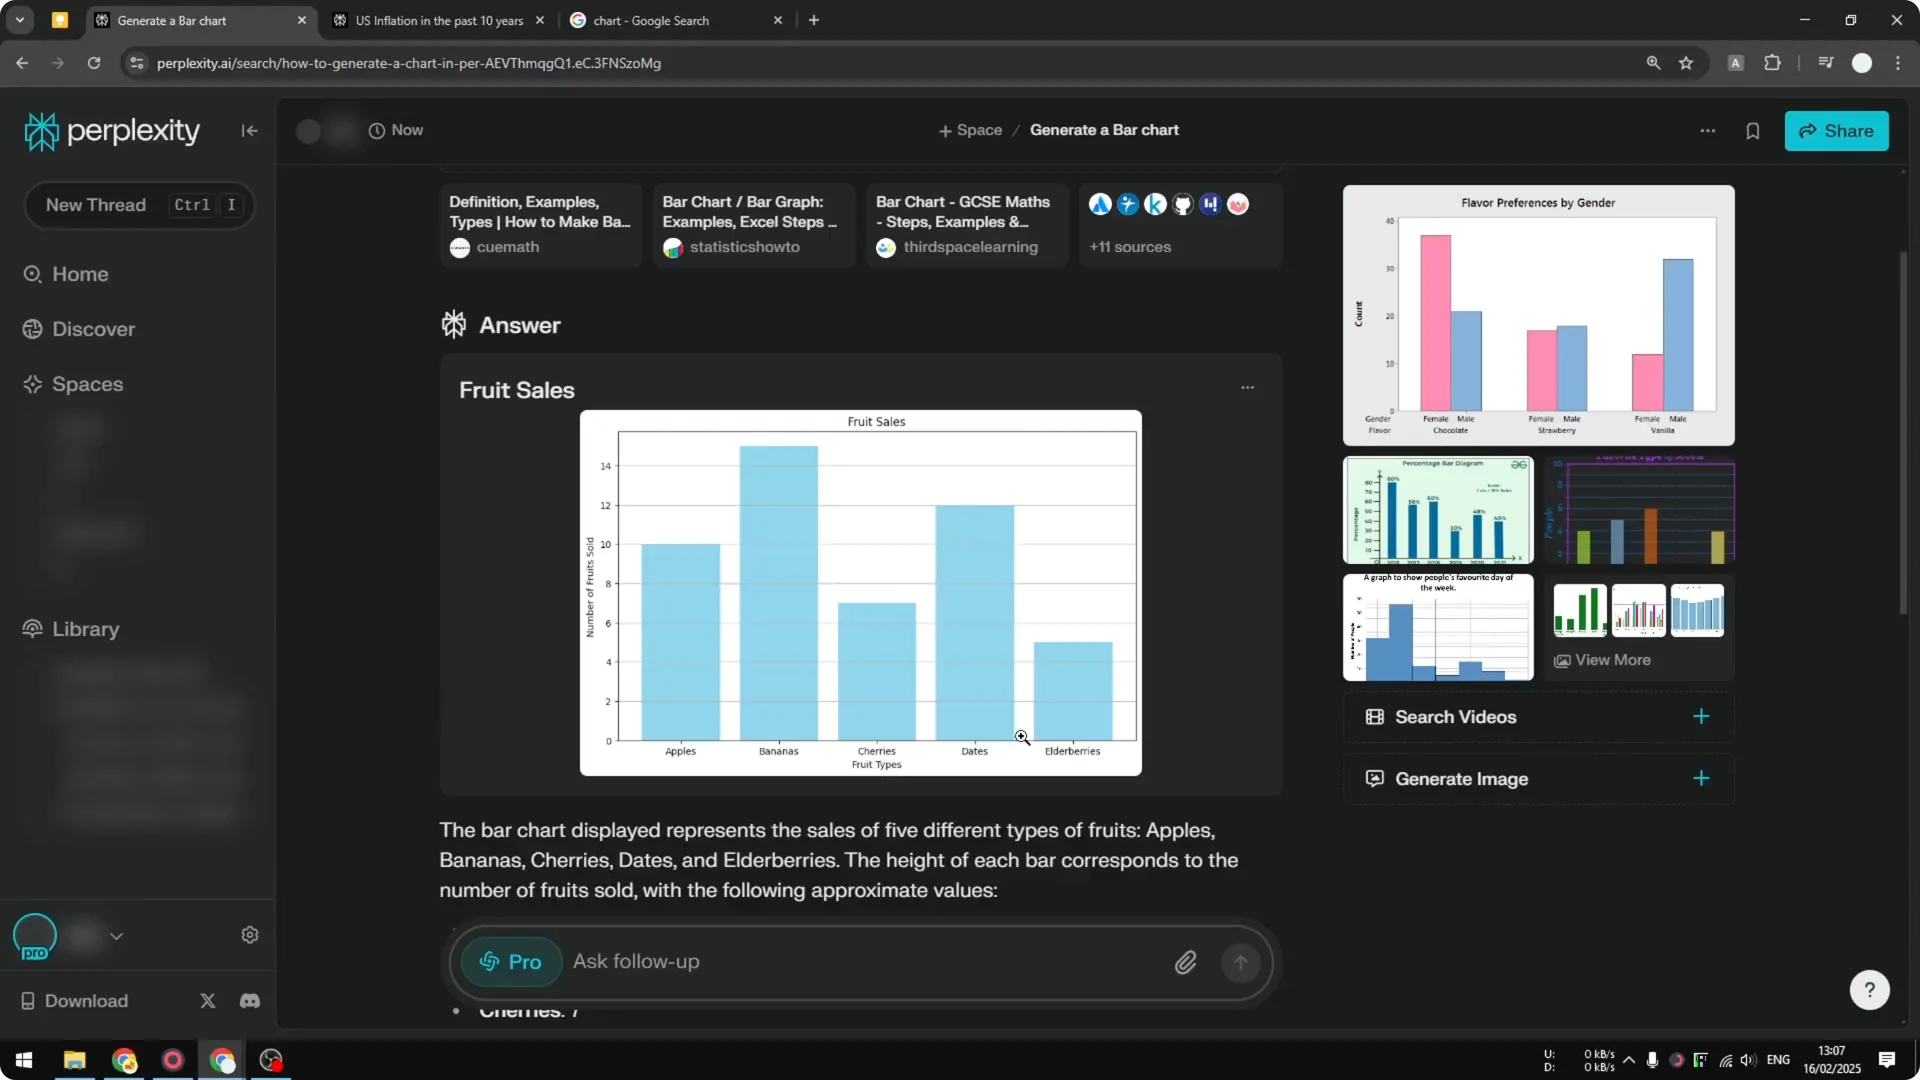1920x1080 pixels.
Task: Expand the account chevron near the avatar
Action: pyautogui.click(x=117, y=935)
